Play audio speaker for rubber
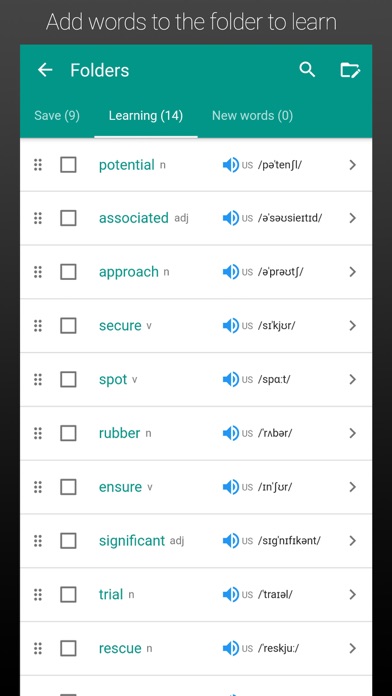Screen dimensions: 392x696 (231, 433)
